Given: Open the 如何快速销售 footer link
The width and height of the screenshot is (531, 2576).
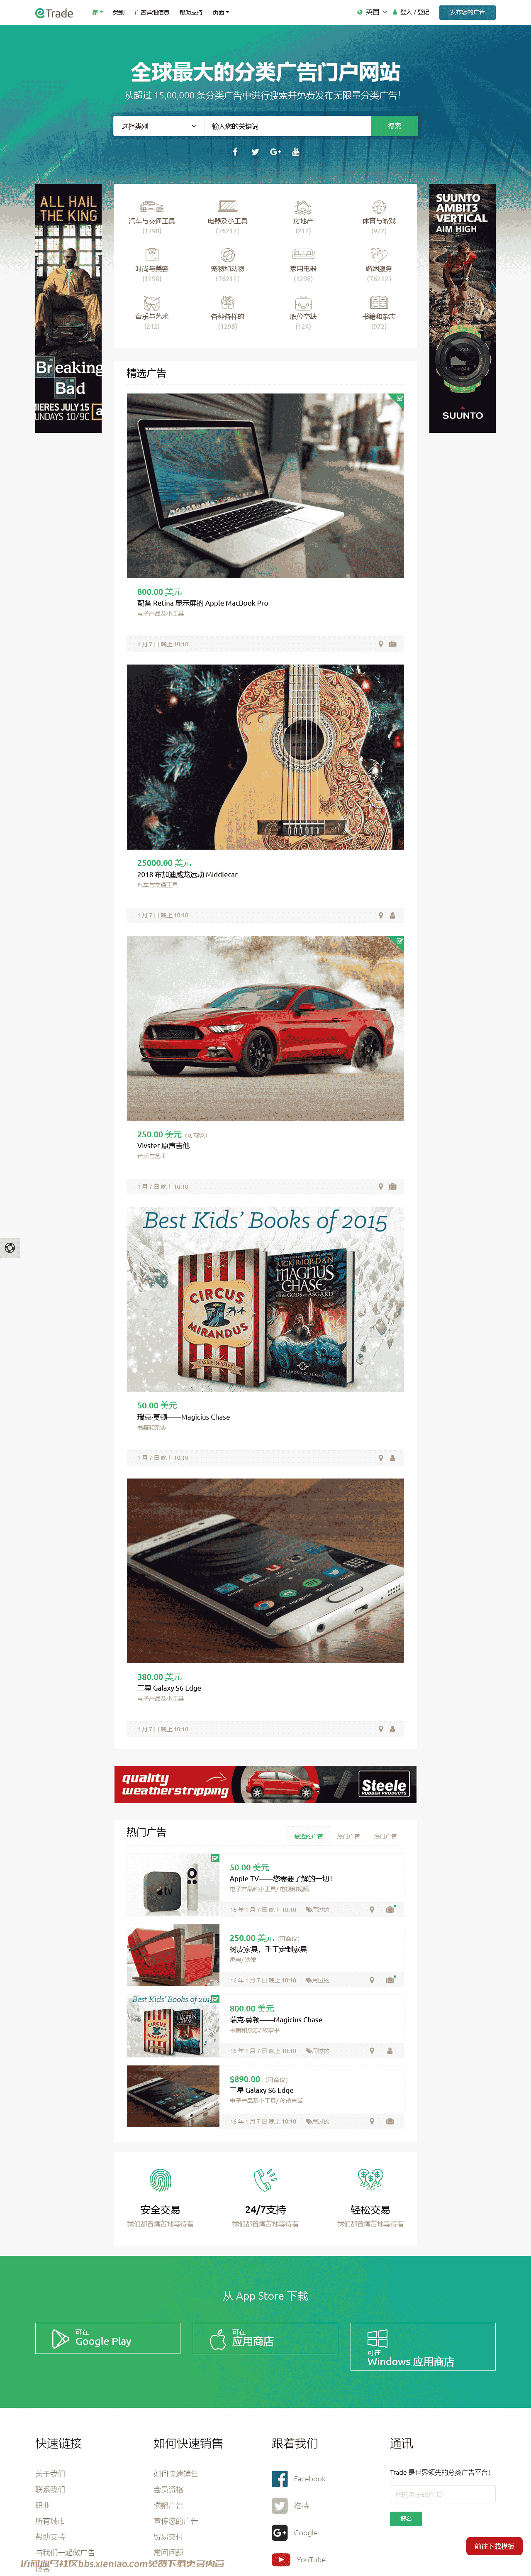Looking at the screenshot, I should 176,2474.
